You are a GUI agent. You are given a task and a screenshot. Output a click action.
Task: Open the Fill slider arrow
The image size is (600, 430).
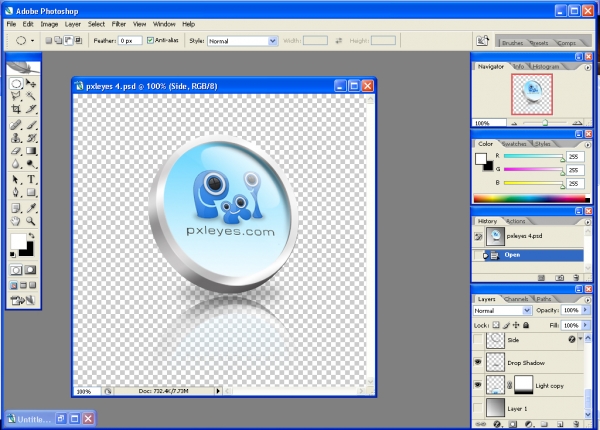[585, 325]
